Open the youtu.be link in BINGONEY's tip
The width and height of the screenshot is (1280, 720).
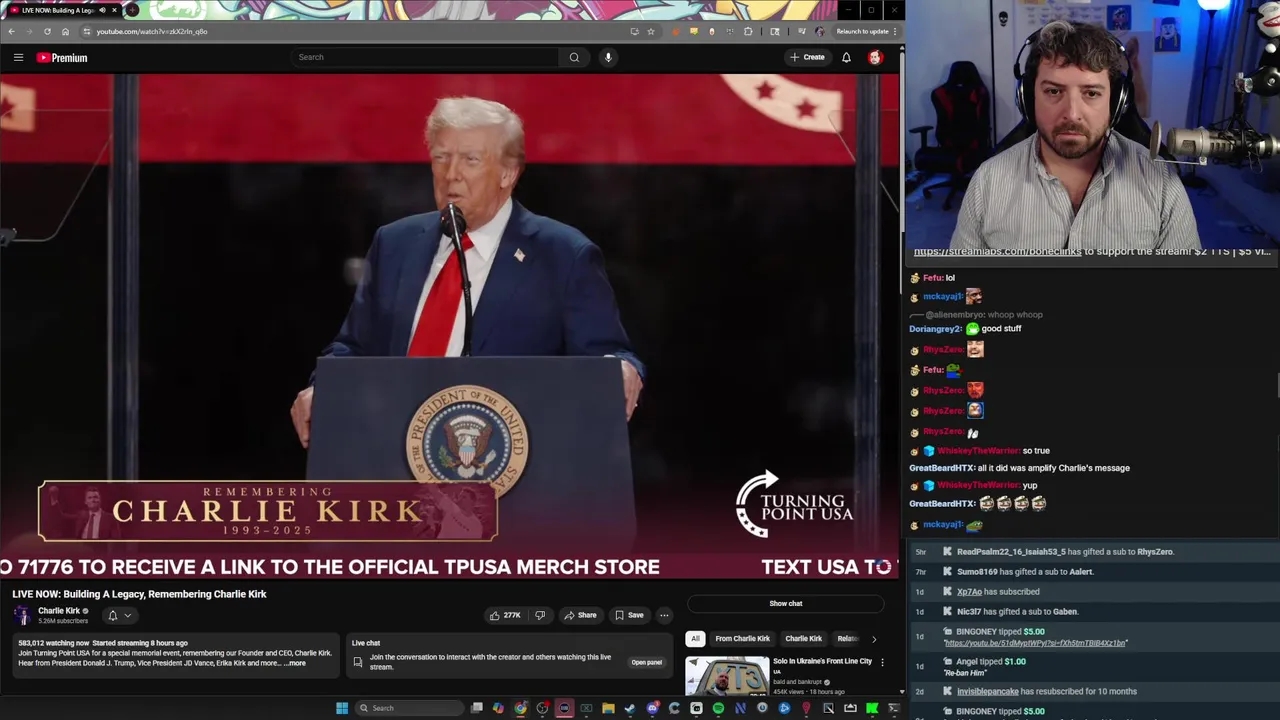(x=1035, y=643)
